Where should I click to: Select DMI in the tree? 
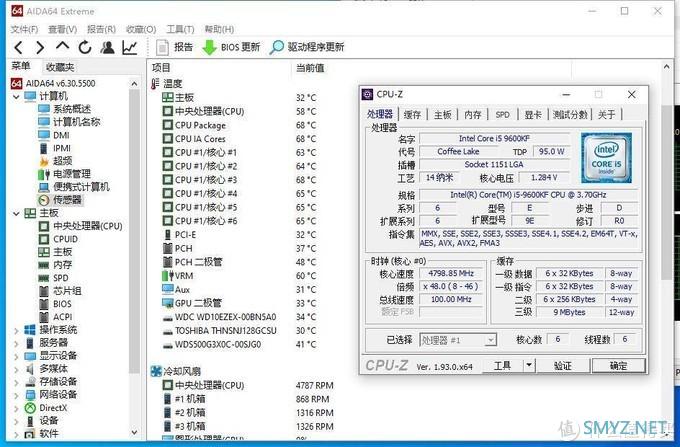click(54, 135)
